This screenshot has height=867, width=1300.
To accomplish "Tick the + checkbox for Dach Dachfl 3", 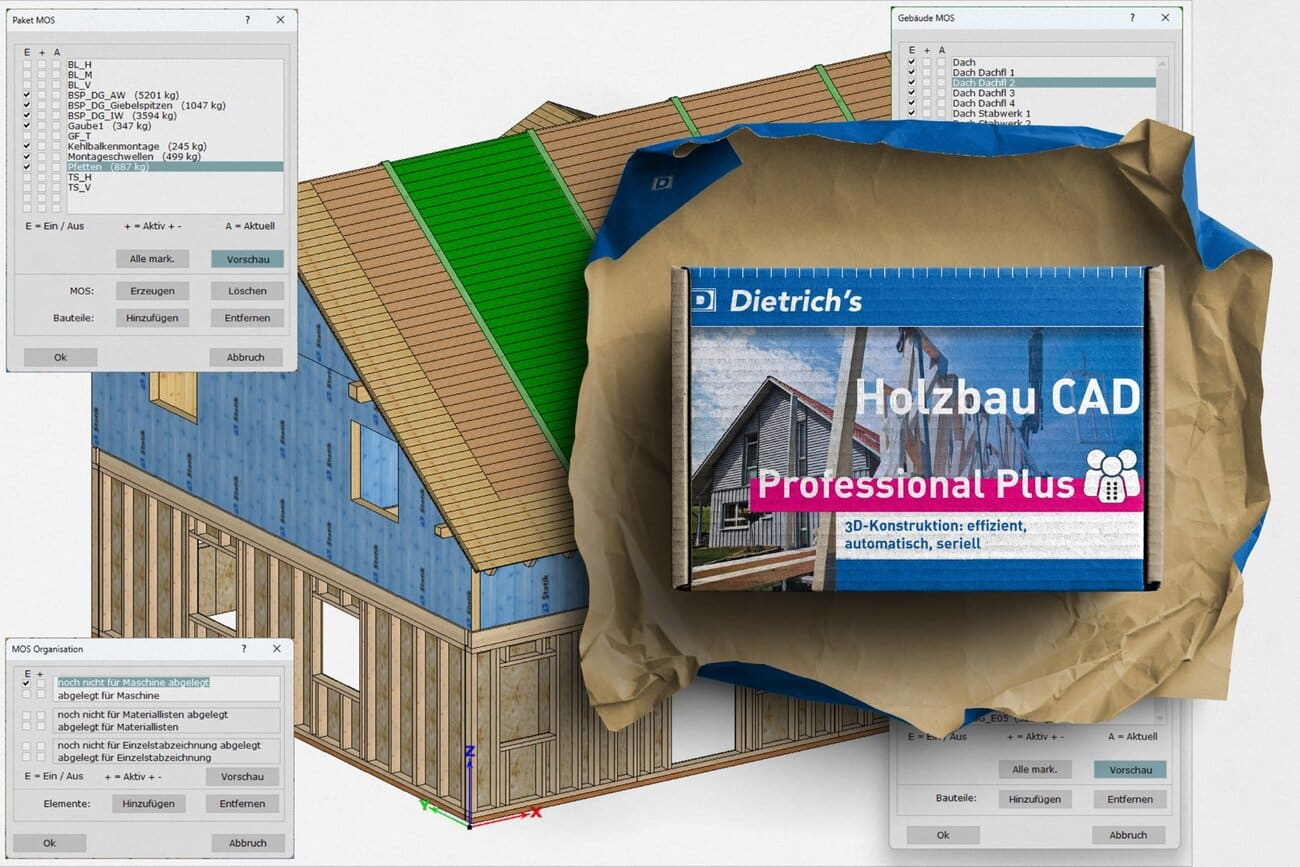I will coord(926,93).
